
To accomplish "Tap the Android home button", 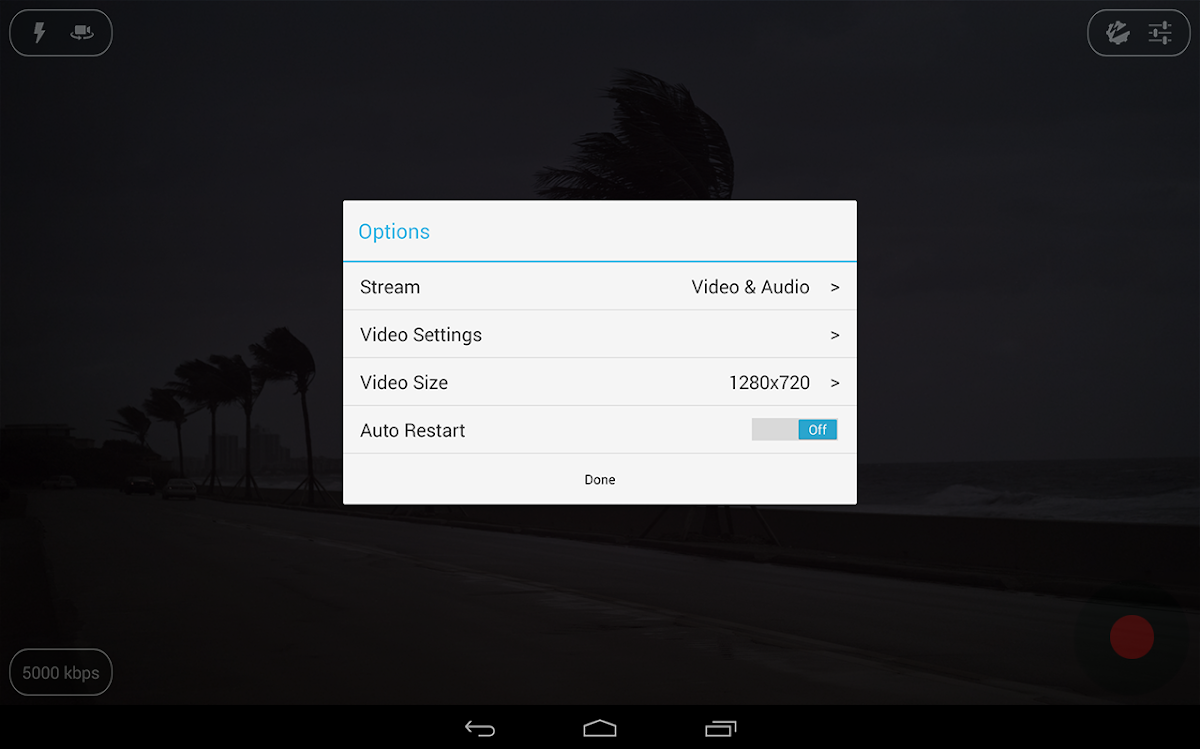I will [600, 729].
